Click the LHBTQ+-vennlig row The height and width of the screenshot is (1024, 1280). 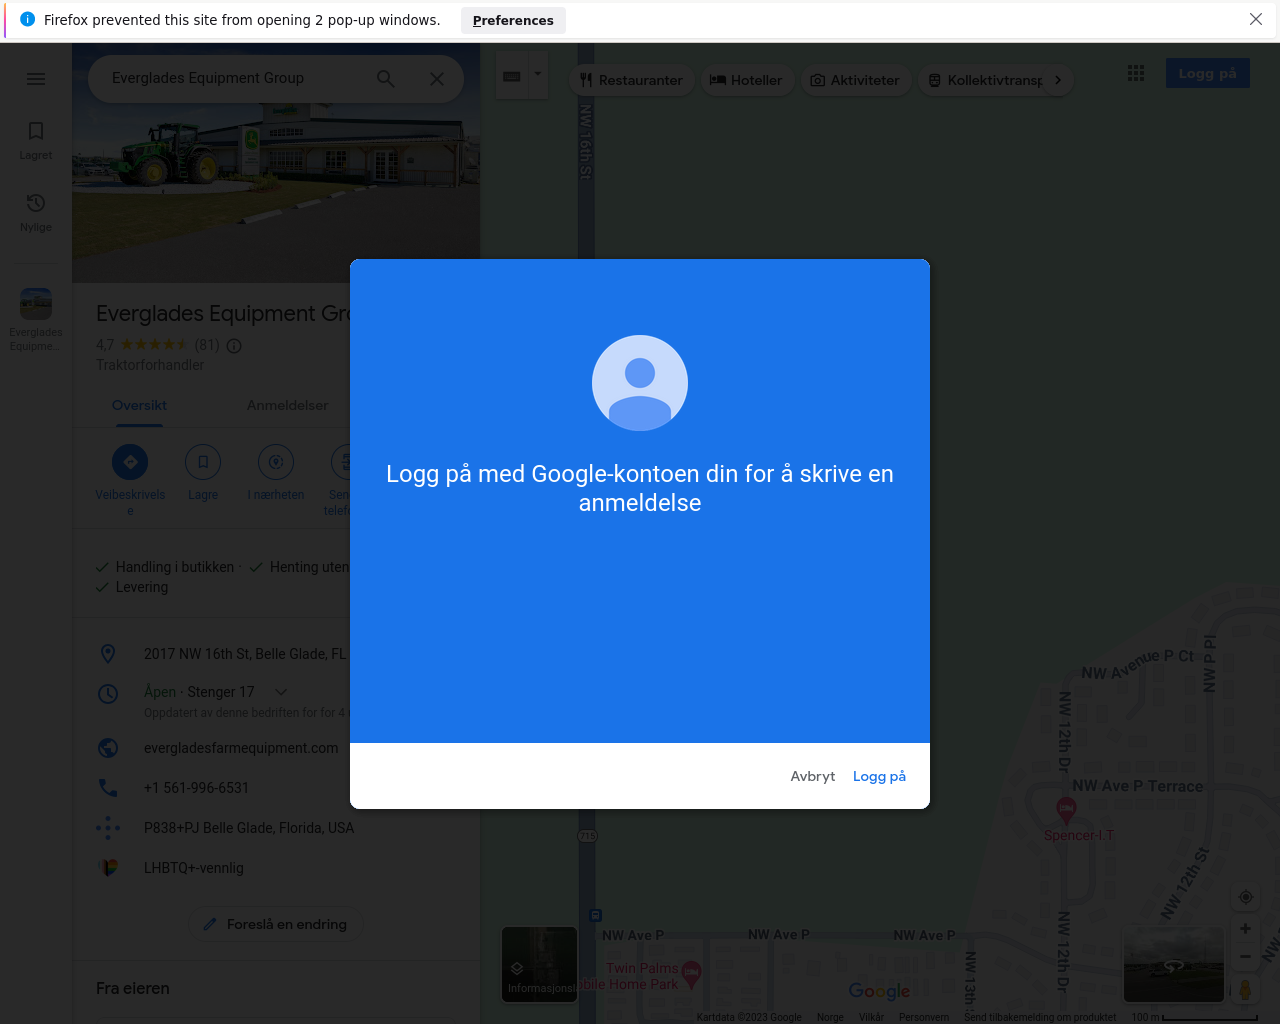pyautogui.click(x=276, y=868)
